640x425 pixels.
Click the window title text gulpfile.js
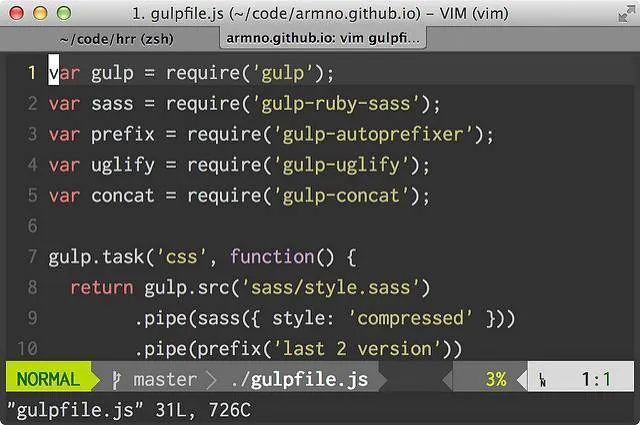191,14
